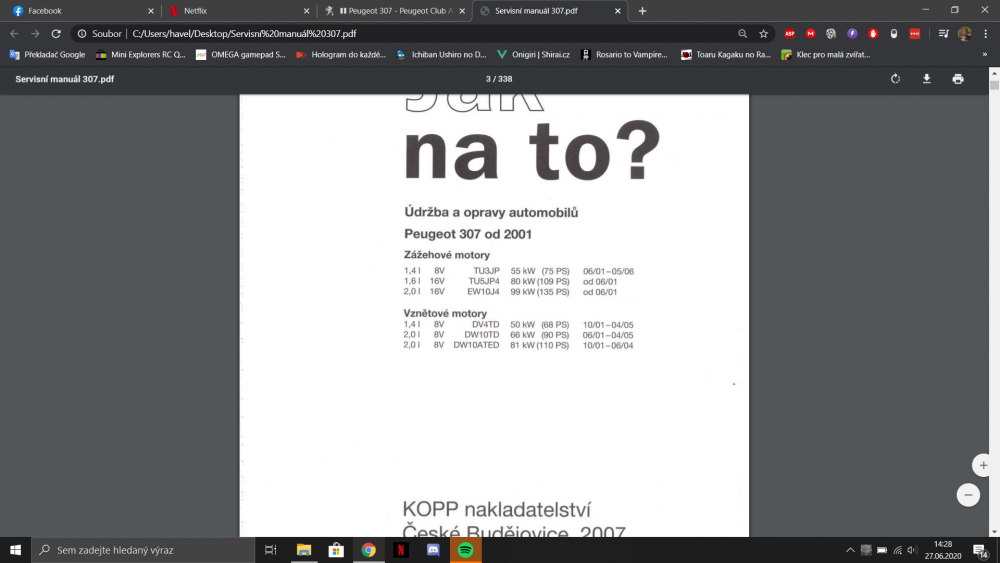Screen dimensions: 1000x563
Task: Rotate the PDF page clockwise
Action: coord(895,79)
